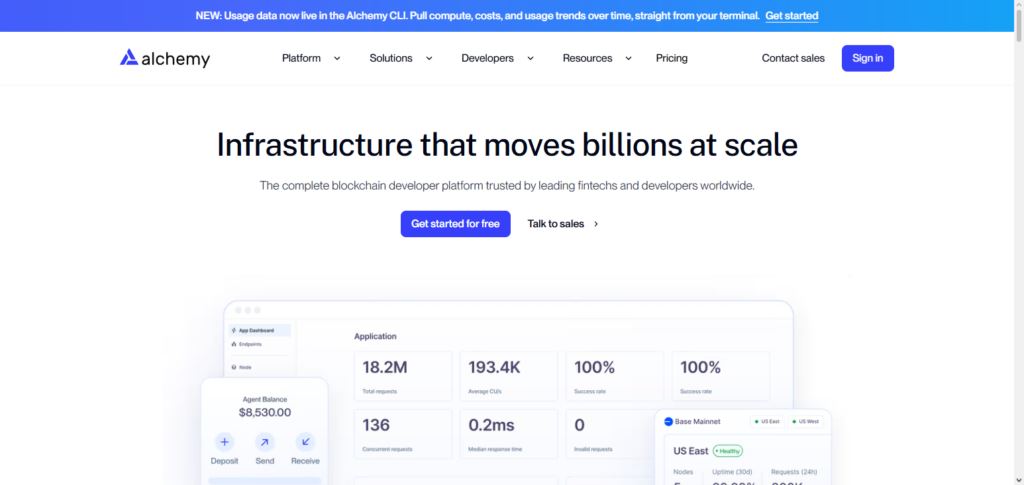This screenshot has height=485, width=1024.
Task: Open the Platform menu
Action: tap(301, 58)
